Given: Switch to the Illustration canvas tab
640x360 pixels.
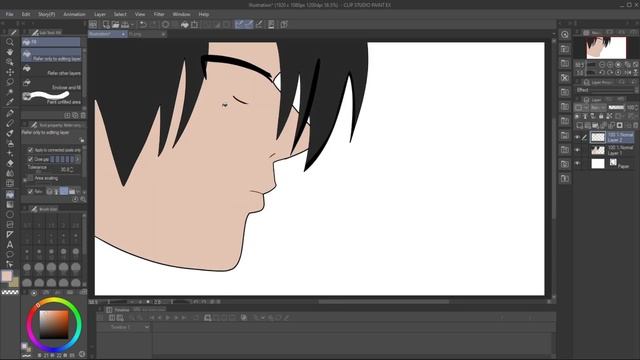Looking at the screenshot, I should (x=107, y=34).
